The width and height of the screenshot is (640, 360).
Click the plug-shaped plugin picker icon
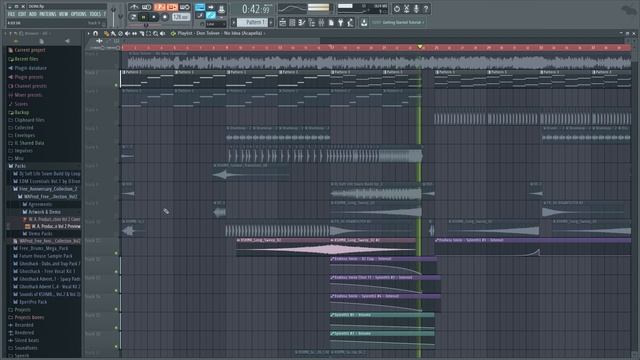pos(341,22)
